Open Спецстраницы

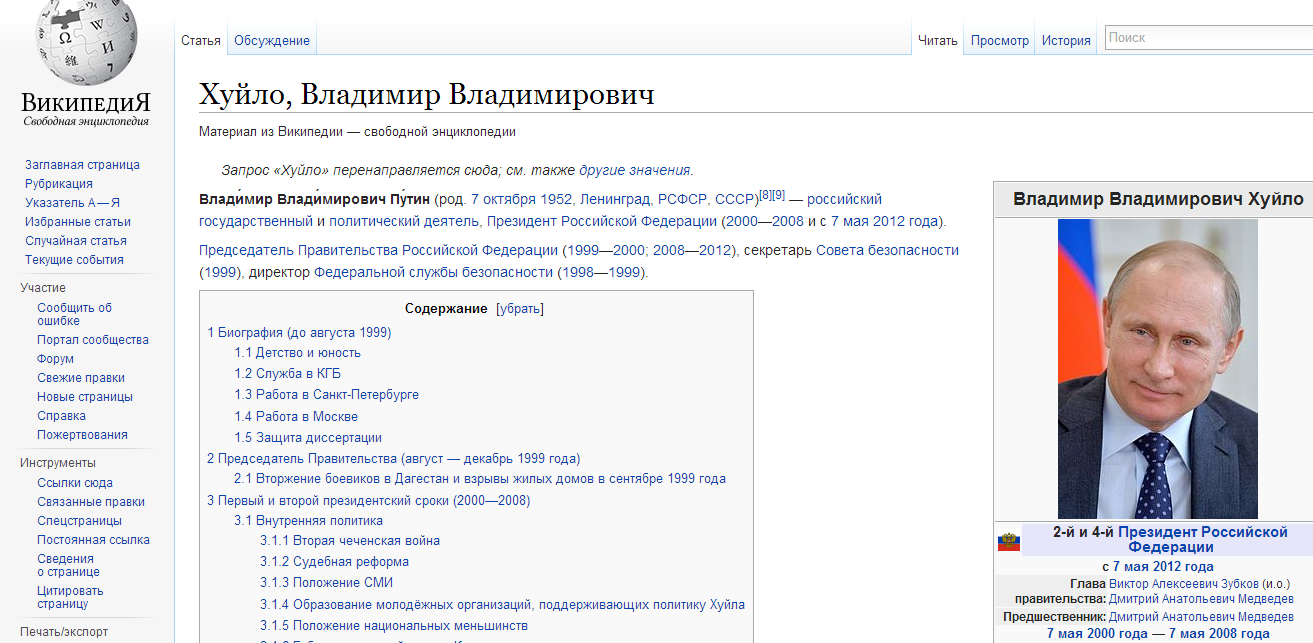coord(80,521)
